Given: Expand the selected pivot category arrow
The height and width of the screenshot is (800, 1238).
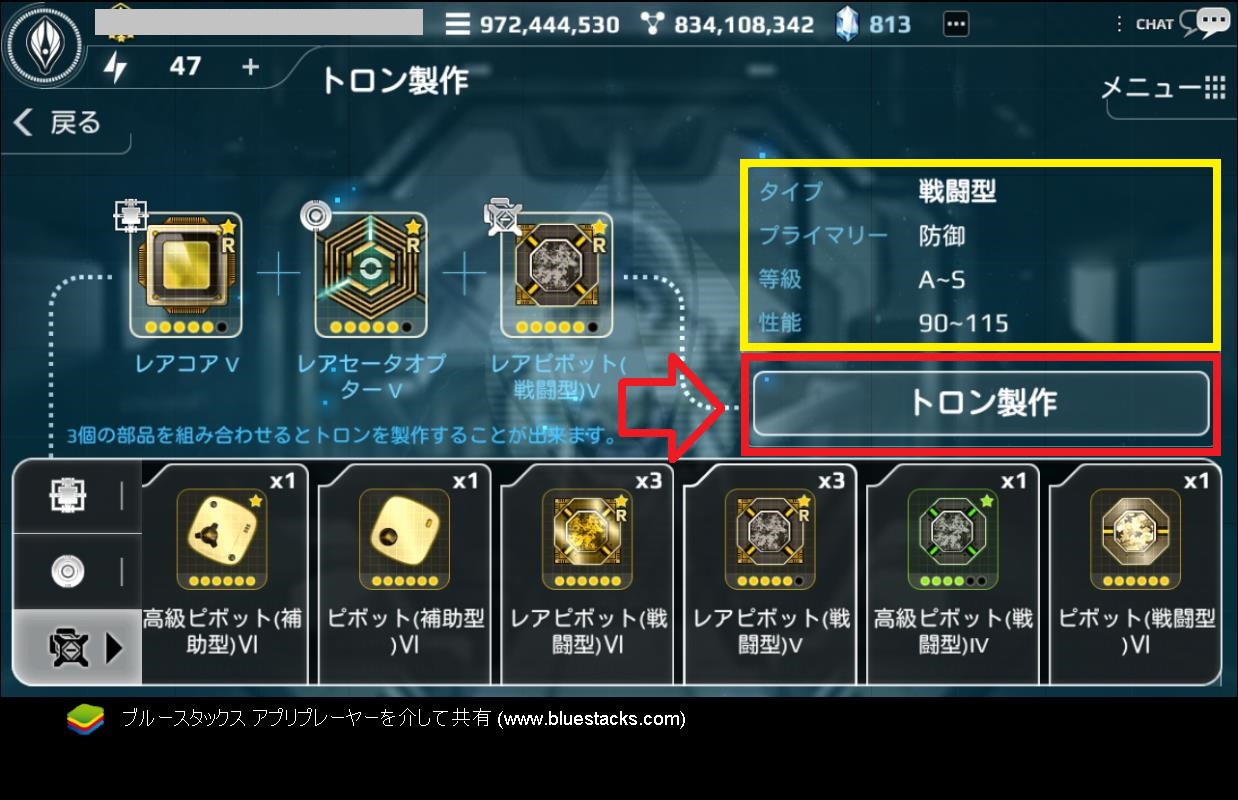Looking at the screenshot, I should pos(113,648).
